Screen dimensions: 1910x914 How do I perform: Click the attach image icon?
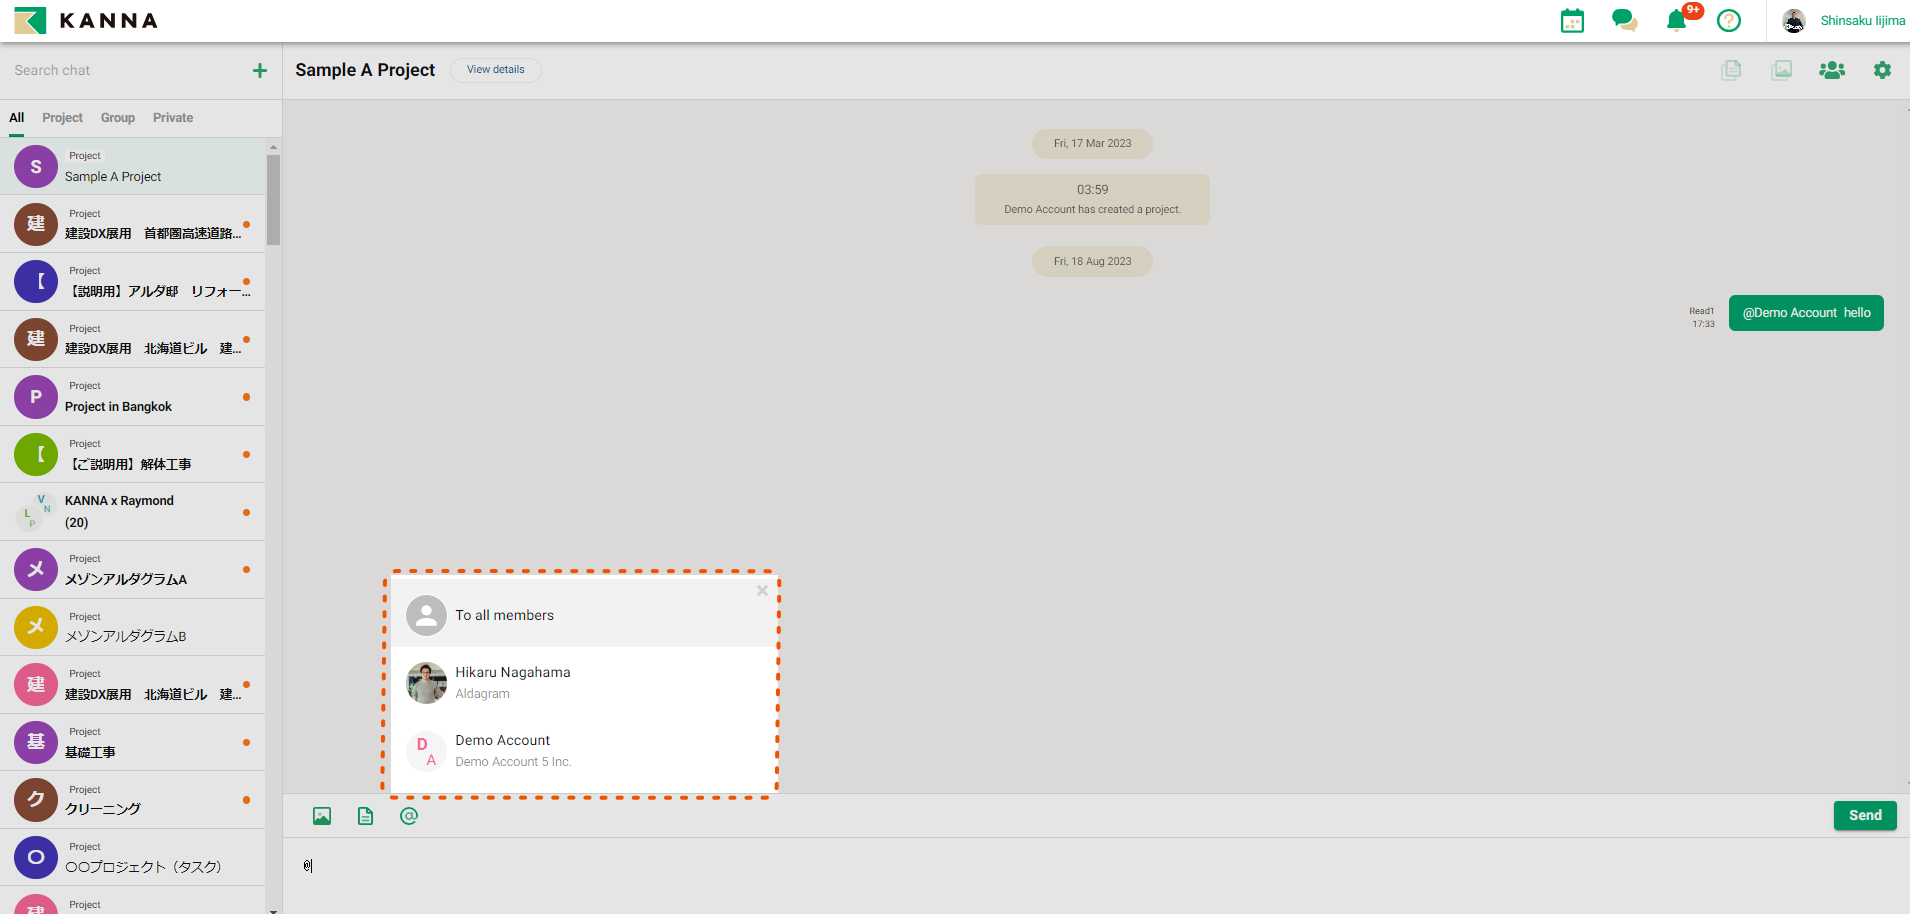click(x=322, y=816)
